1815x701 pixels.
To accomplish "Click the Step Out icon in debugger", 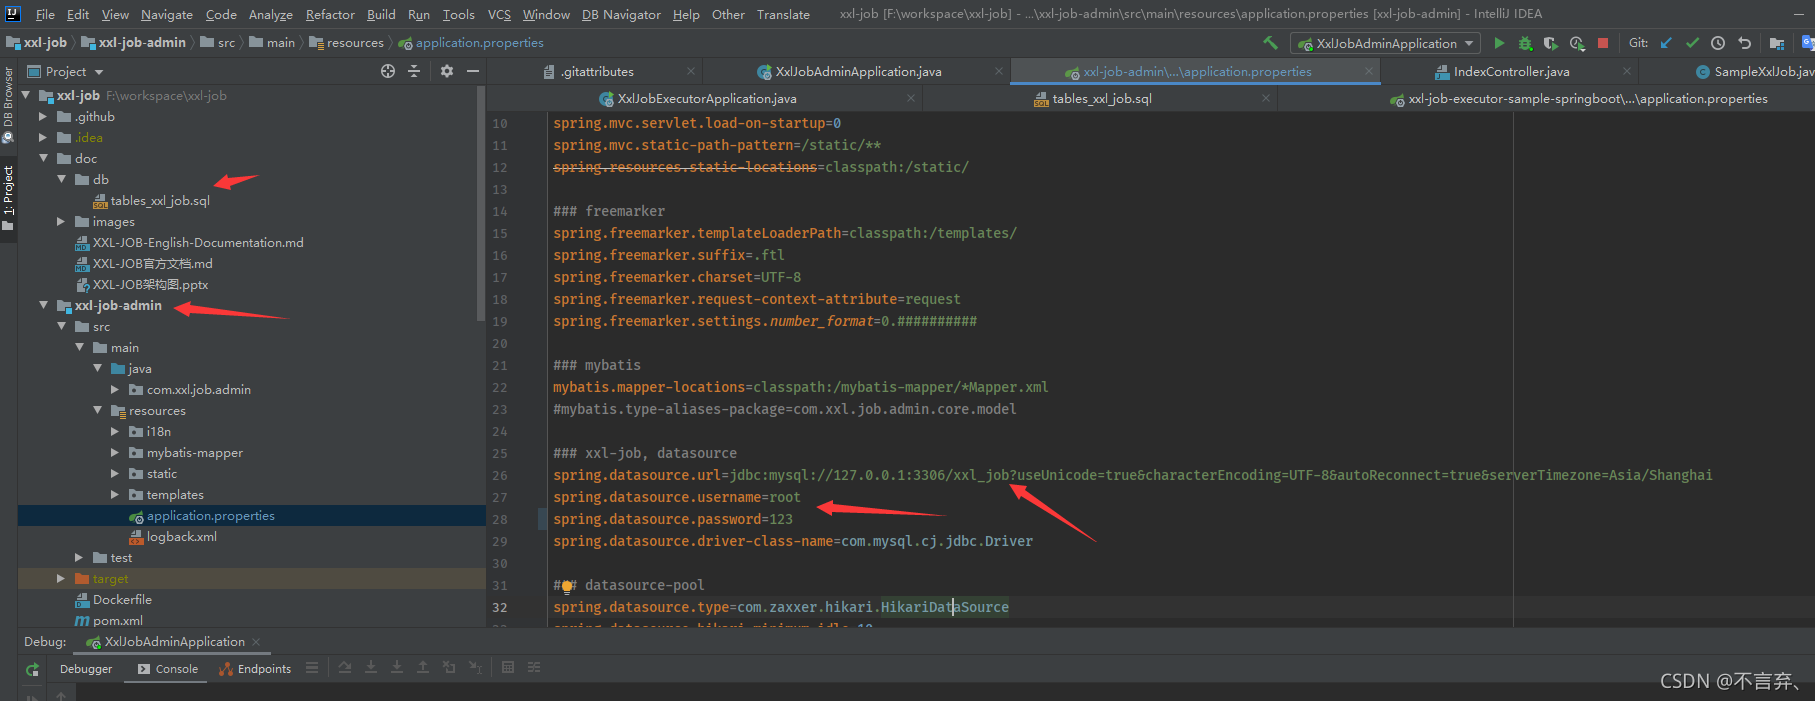I will pyautogui.click(x=423, y=667).
